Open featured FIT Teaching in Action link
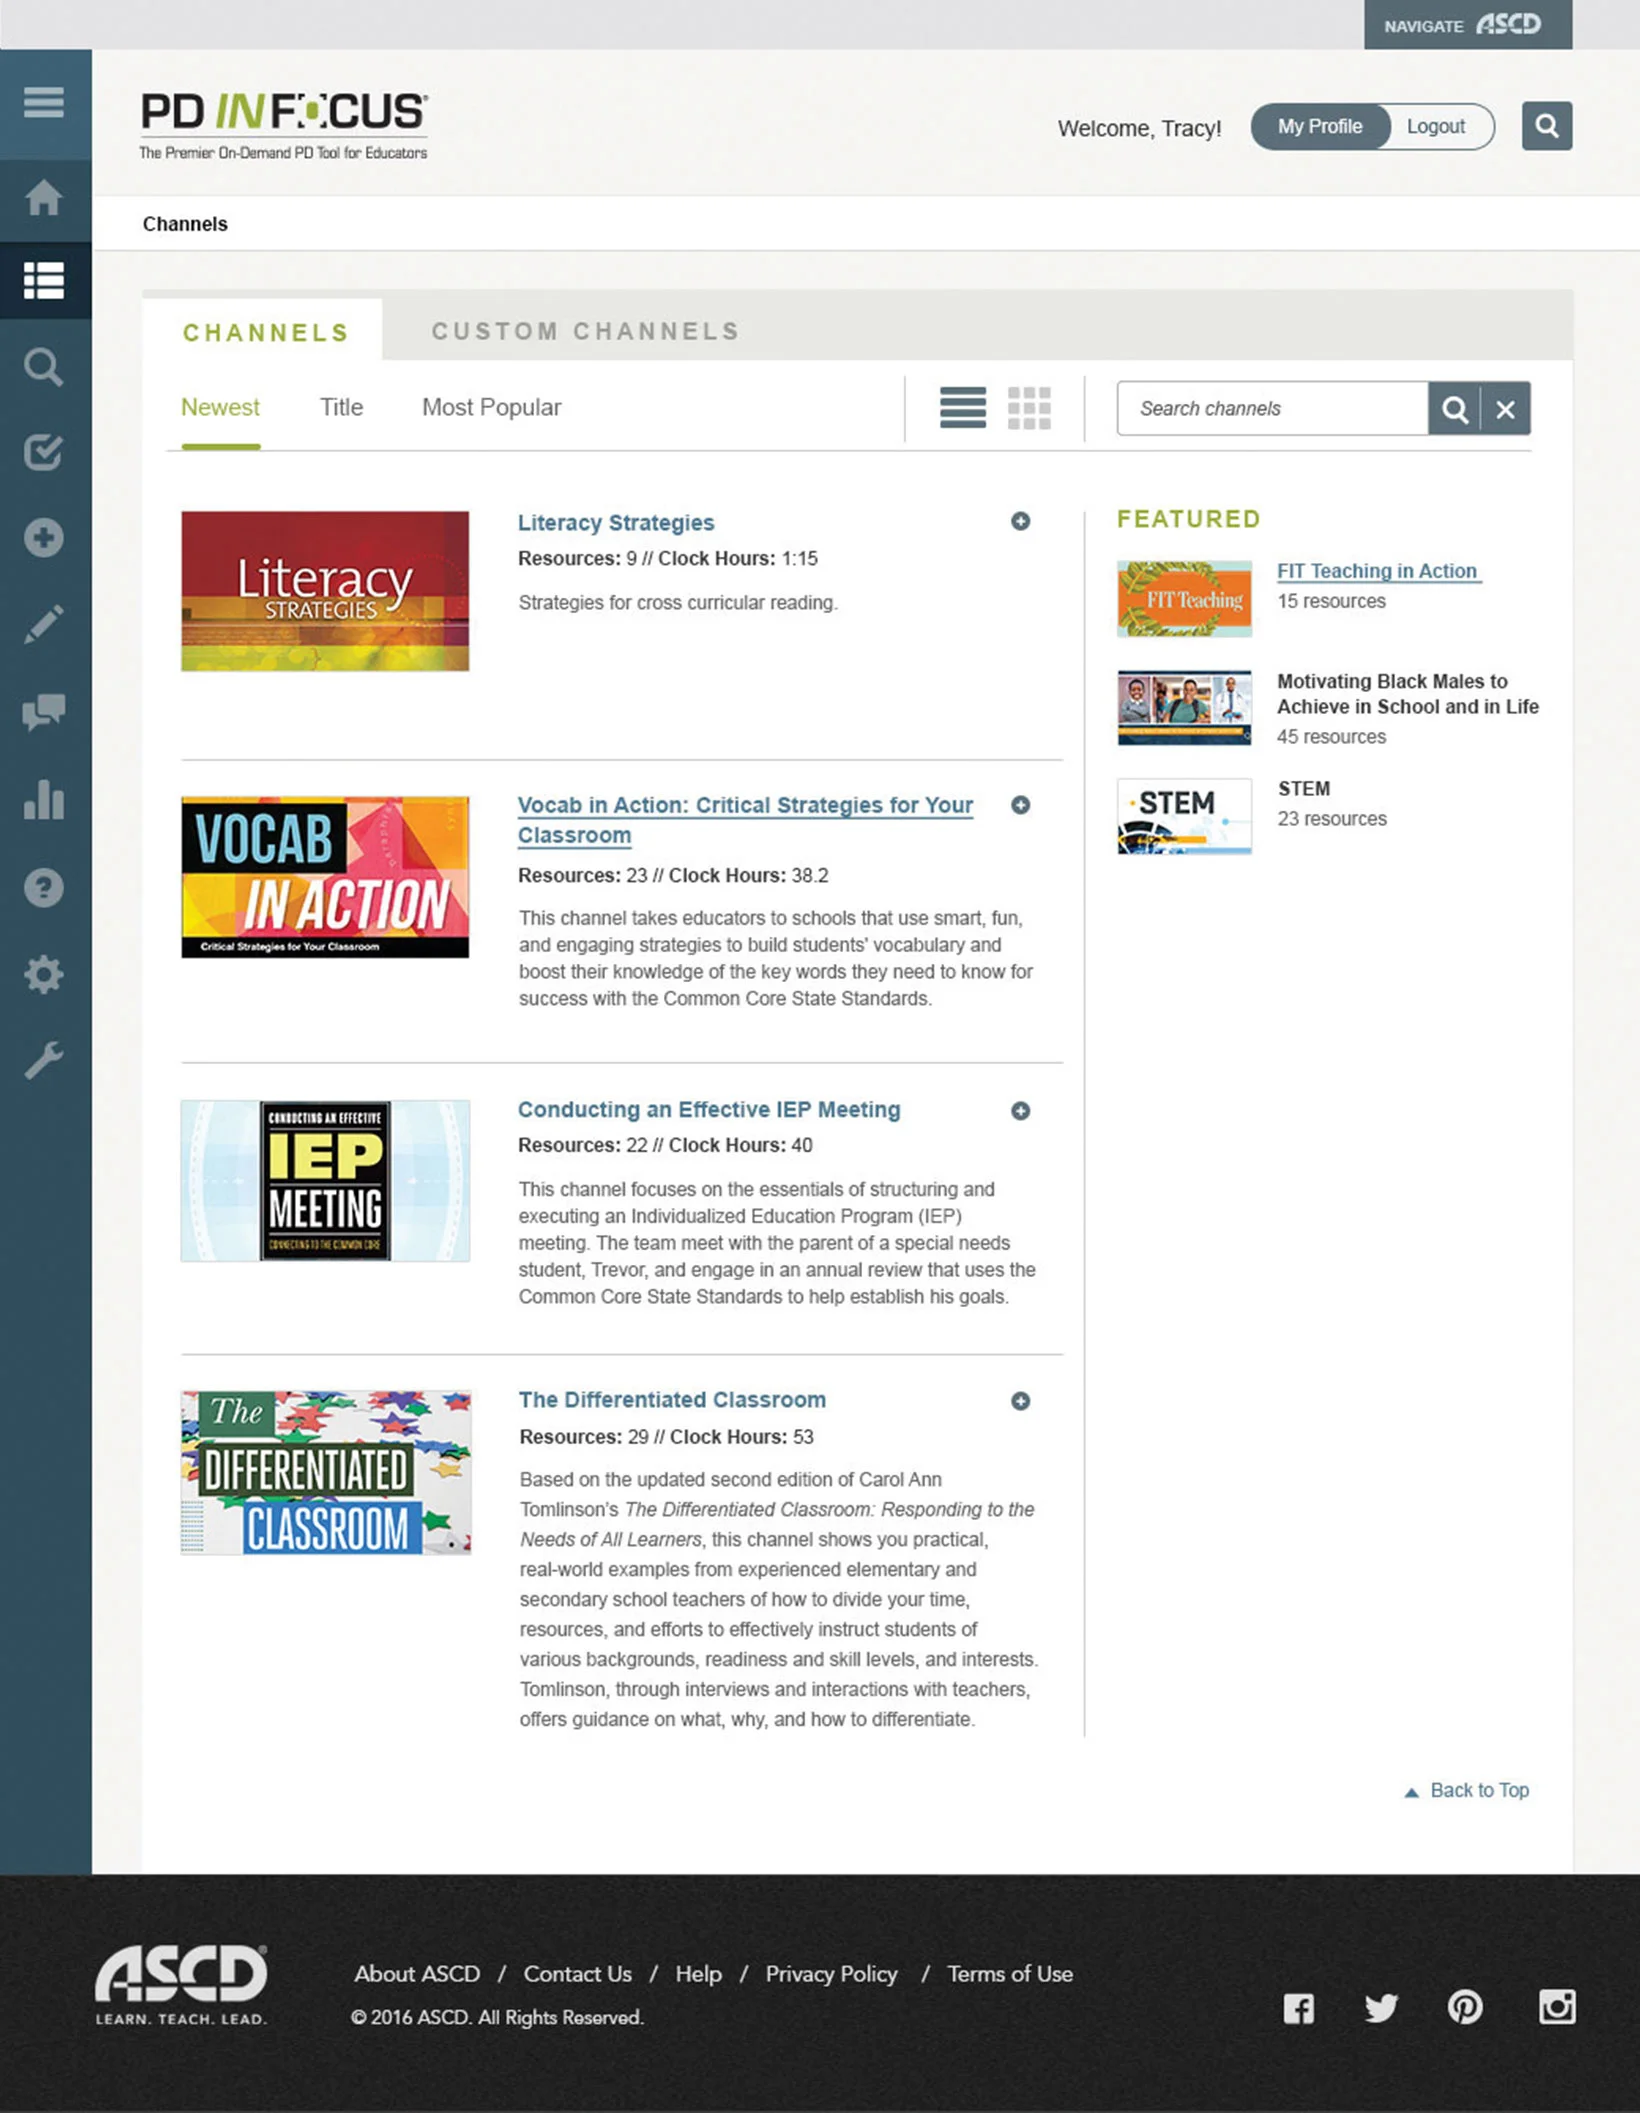 (1377, 571)
